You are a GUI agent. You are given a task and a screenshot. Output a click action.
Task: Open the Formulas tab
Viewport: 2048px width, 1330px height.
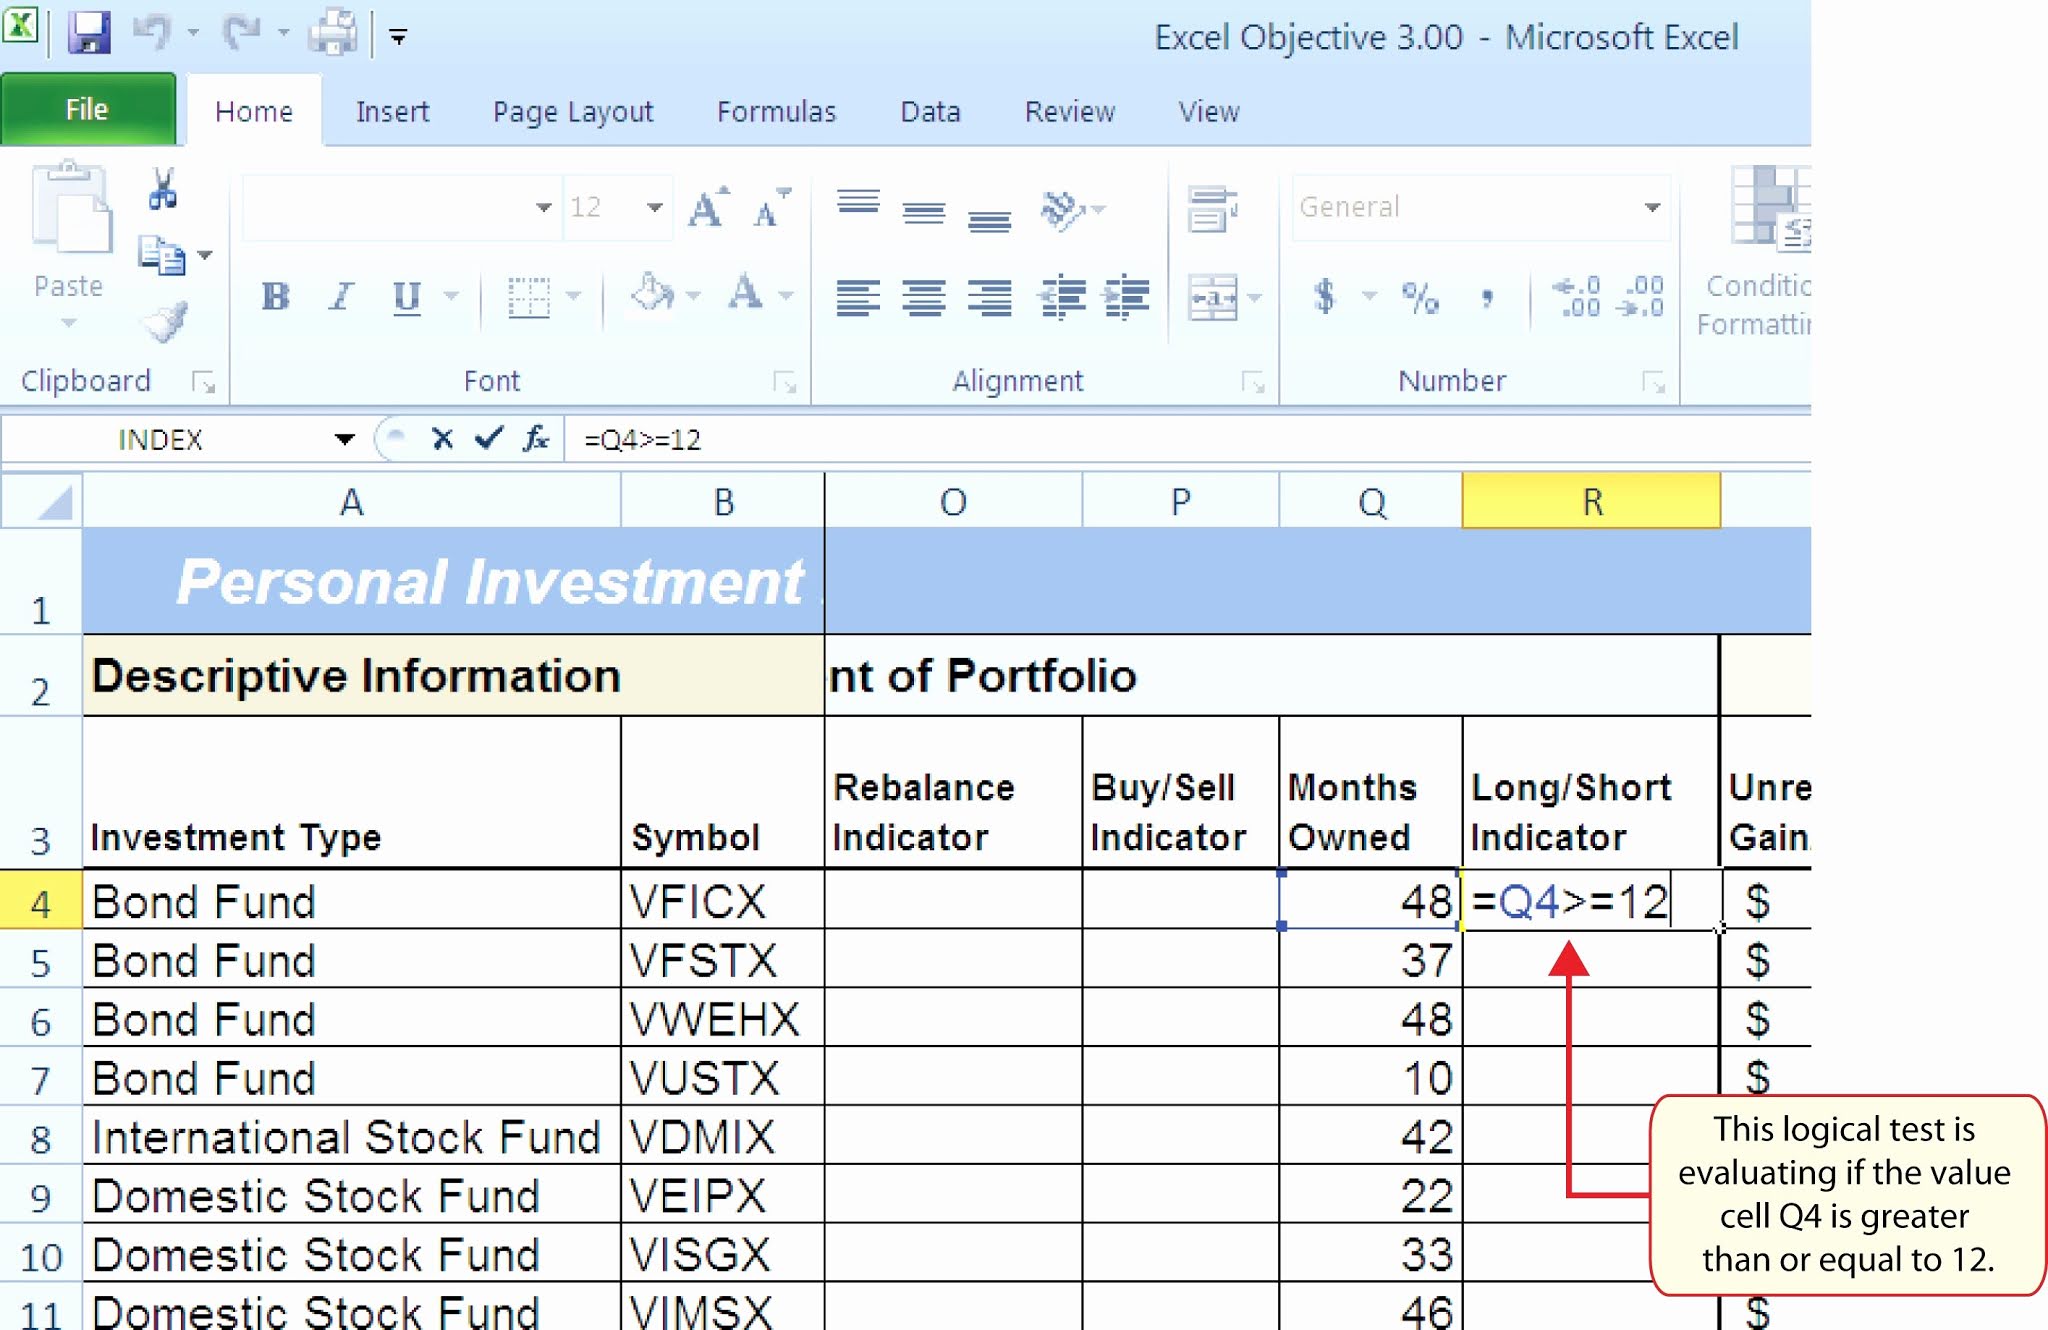click(776, 111)
